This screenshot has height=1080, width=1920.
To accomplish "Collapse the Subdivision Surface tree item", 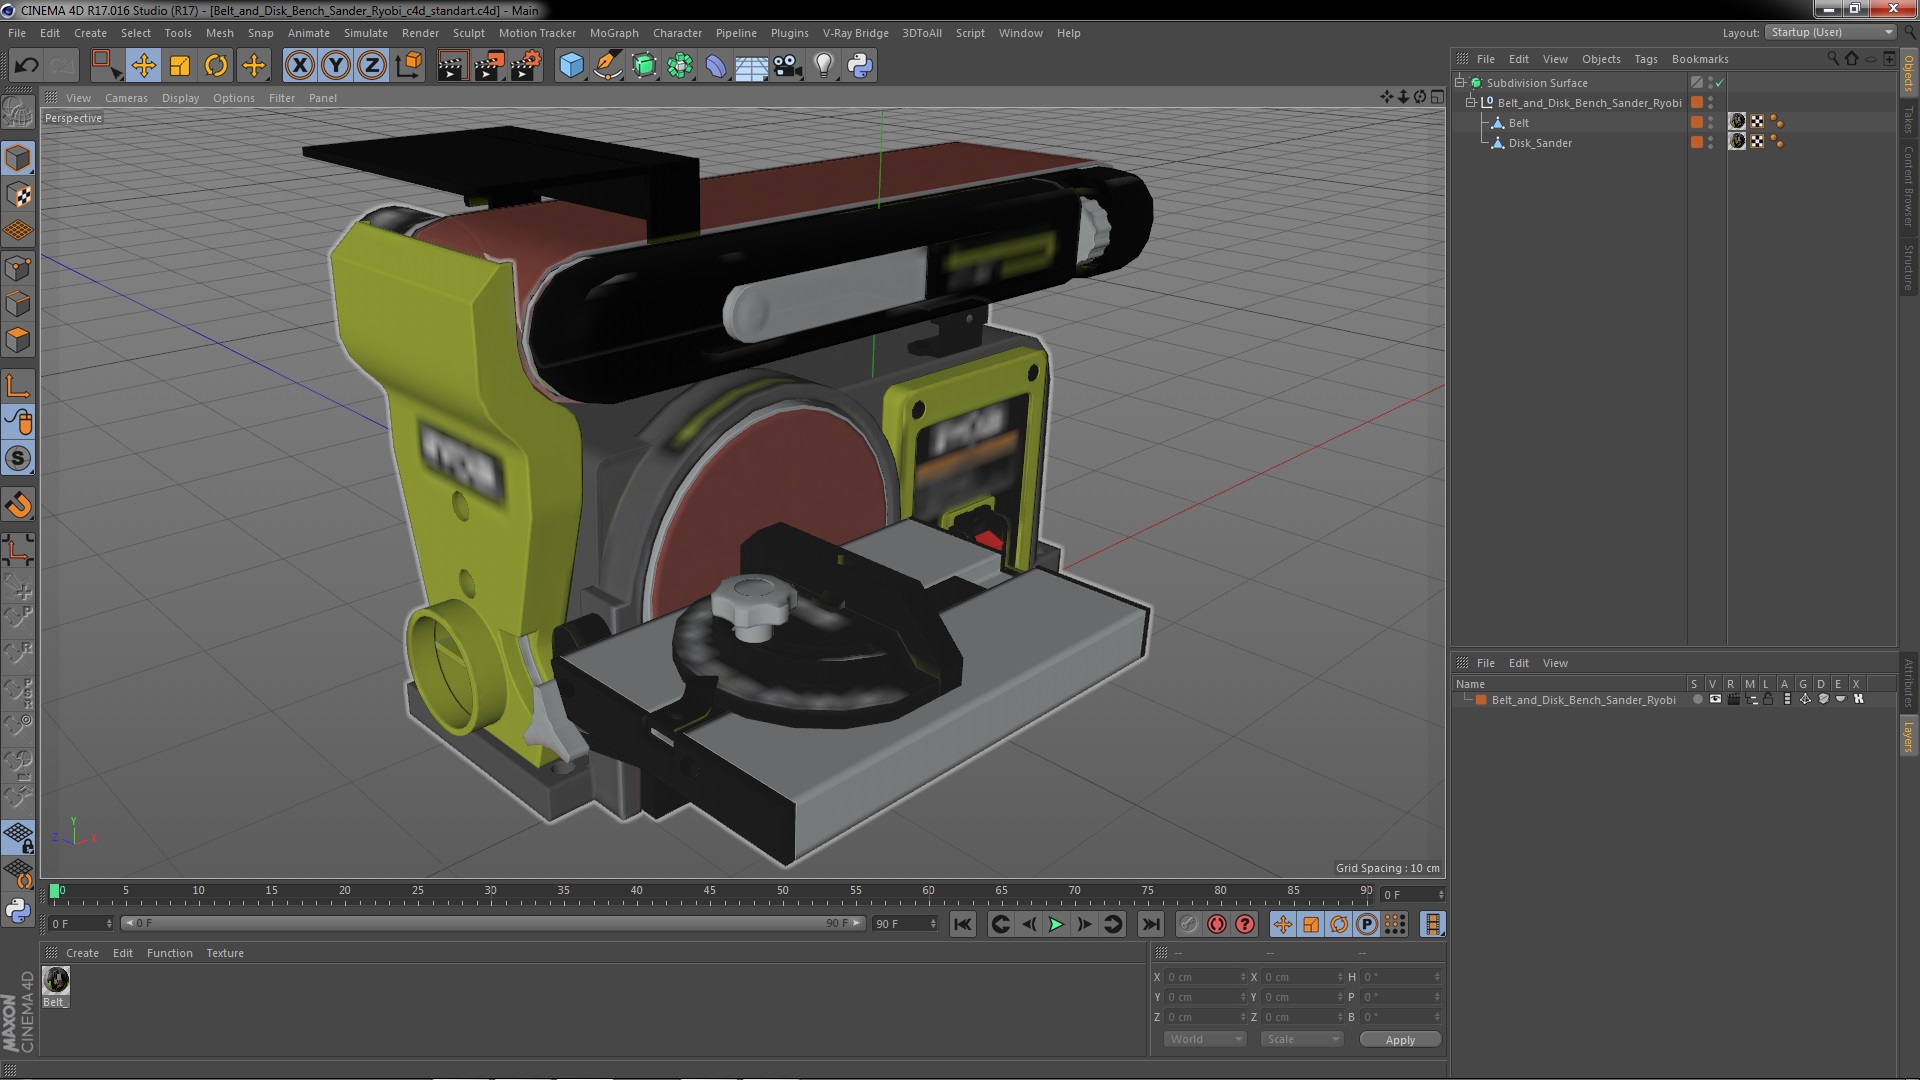I will 1460,83.
